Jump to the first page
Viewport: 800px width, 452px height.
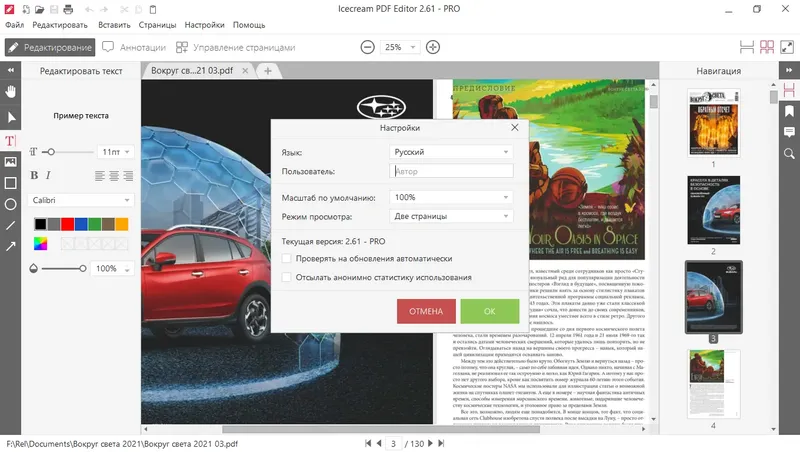pyautogui.click(x=368, y=443)
